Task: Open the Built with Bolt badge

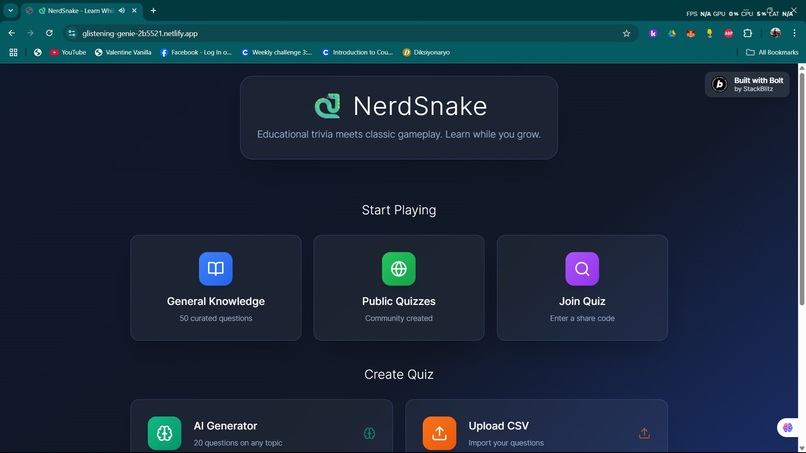Action: 747,84
